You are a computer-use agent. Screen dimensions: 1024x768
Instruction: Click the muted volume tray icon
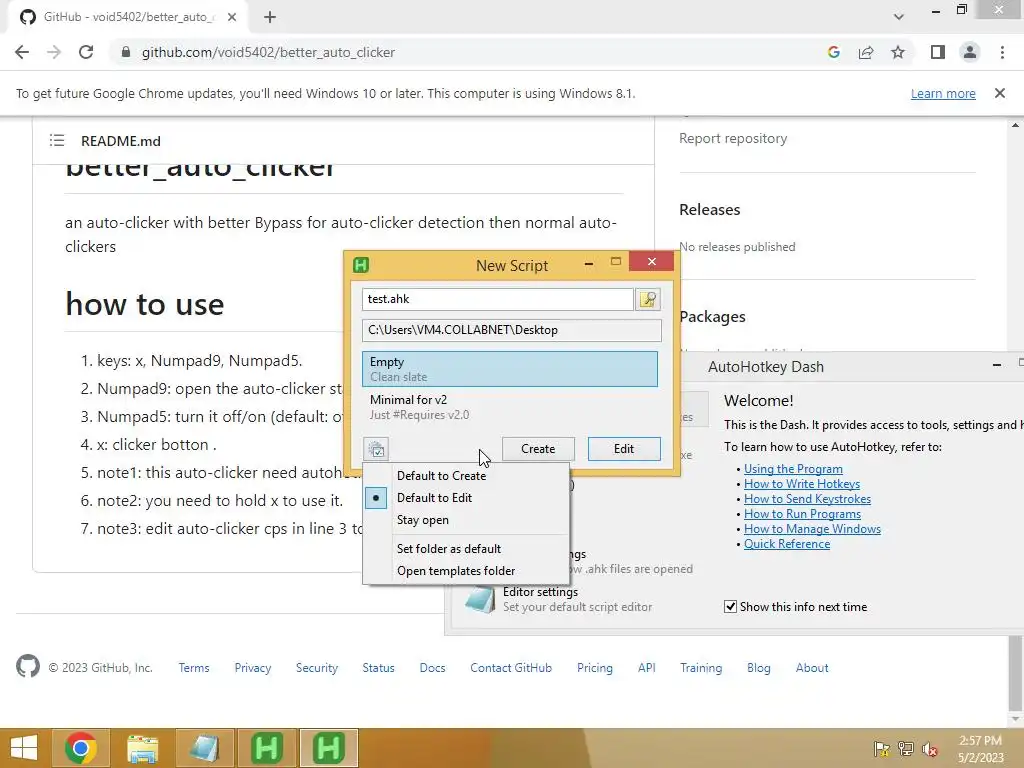930,749
